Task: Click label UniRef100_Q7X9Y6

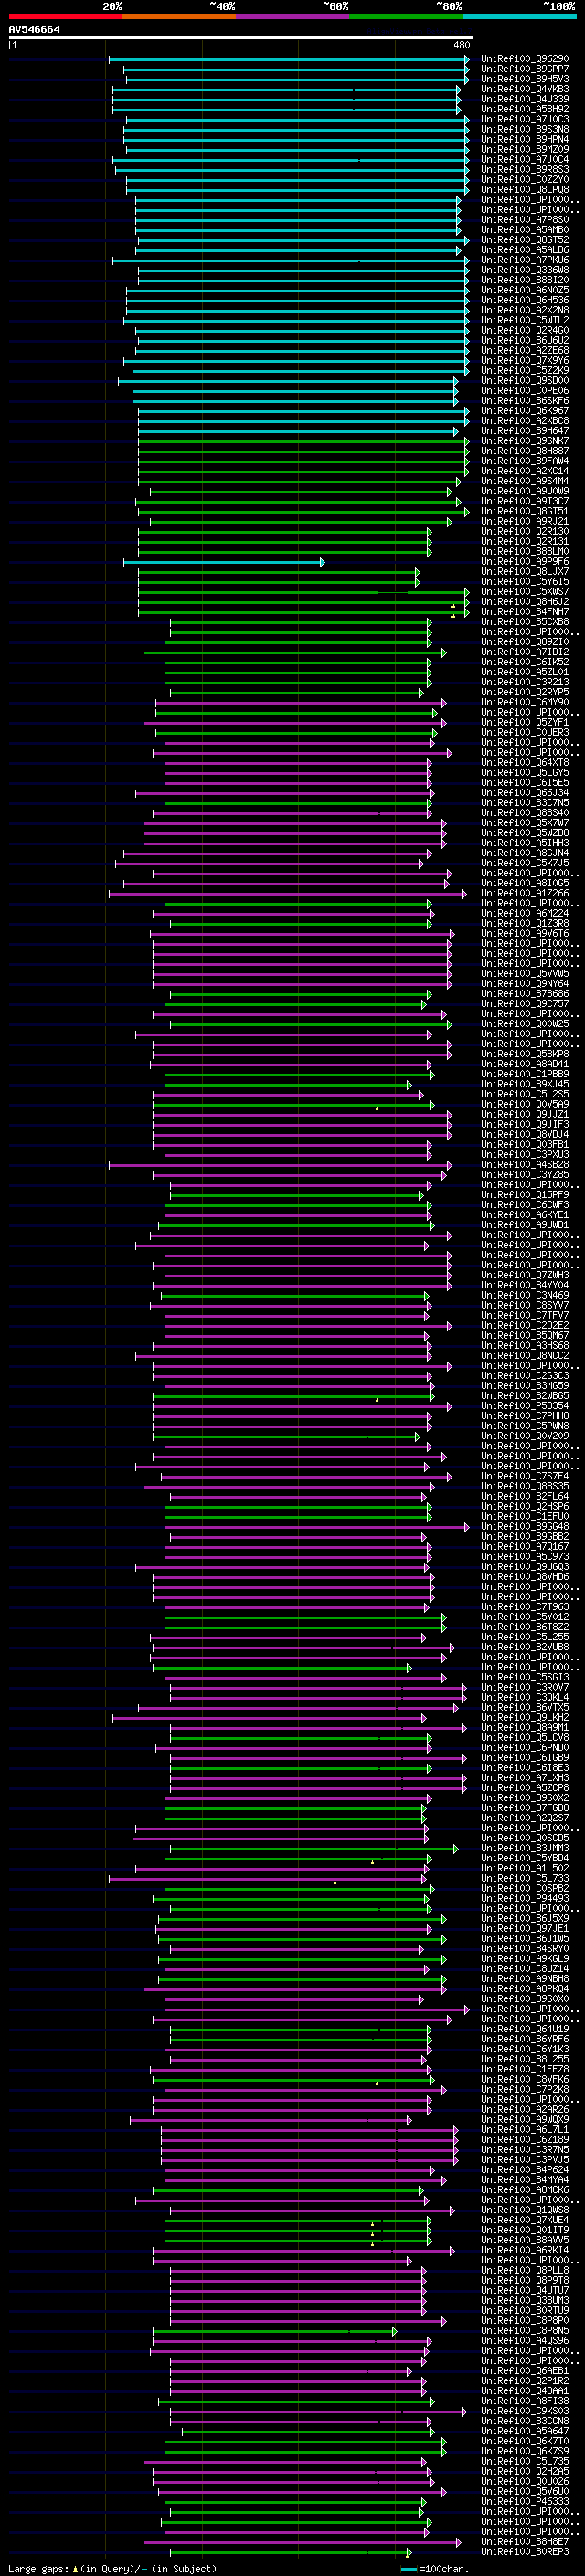Action: (x=525, y=361)
